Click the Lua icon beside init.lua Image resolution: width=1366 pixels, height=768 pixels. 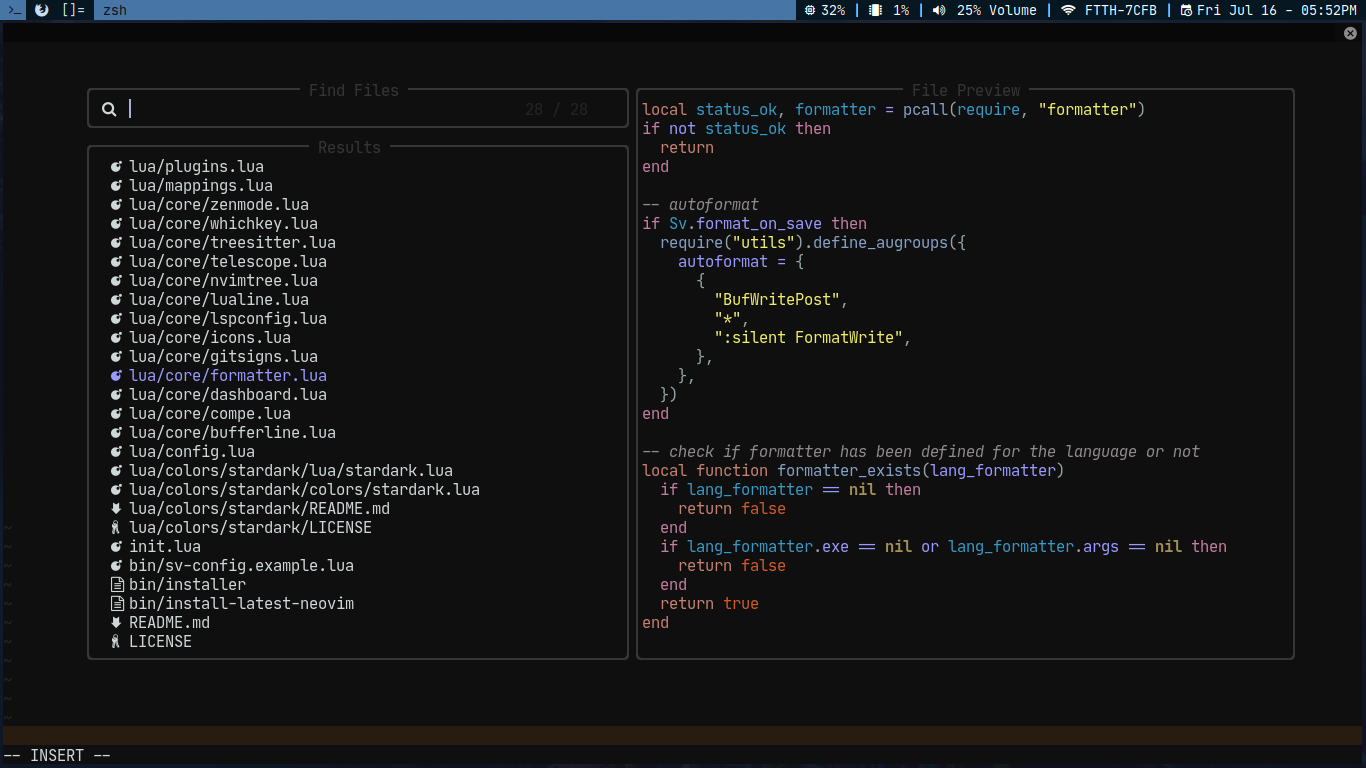point(116,547)
